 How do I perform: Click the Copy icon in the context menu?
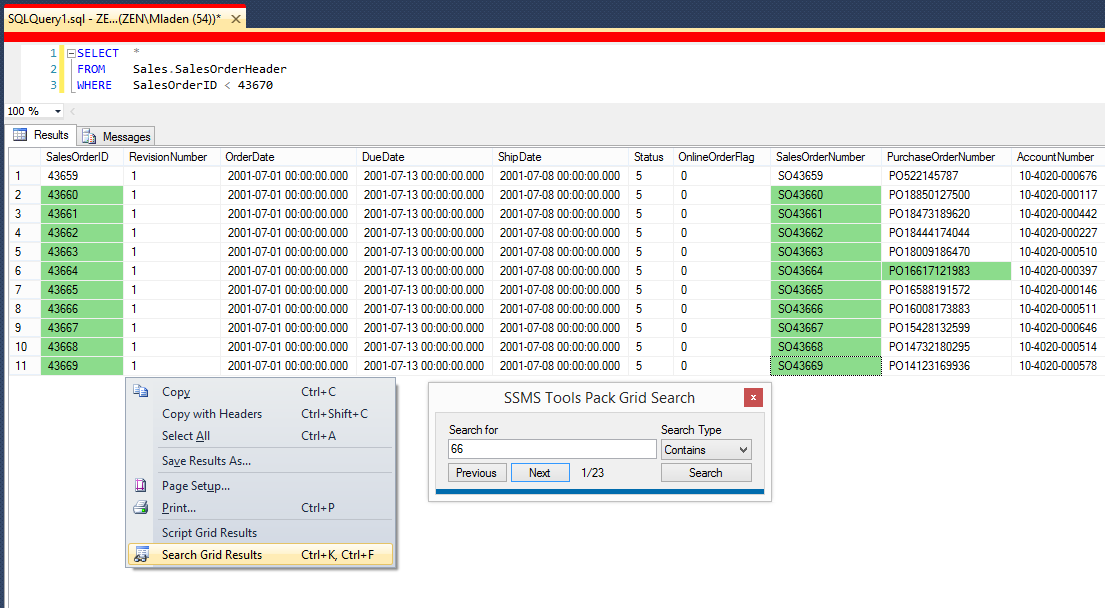click(141, 392)
